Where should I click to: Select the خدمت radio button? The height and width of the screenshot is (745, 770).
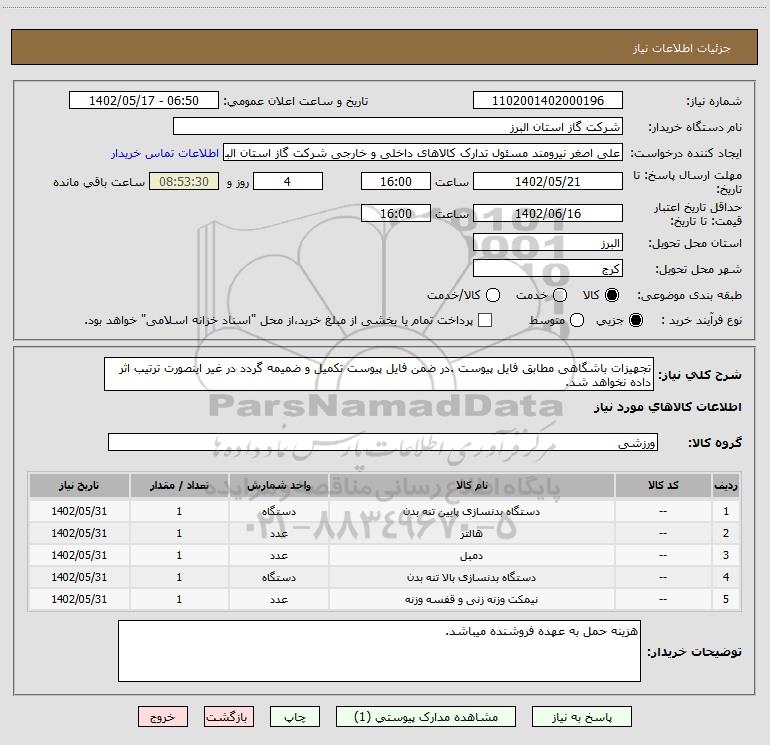(560, 295)
